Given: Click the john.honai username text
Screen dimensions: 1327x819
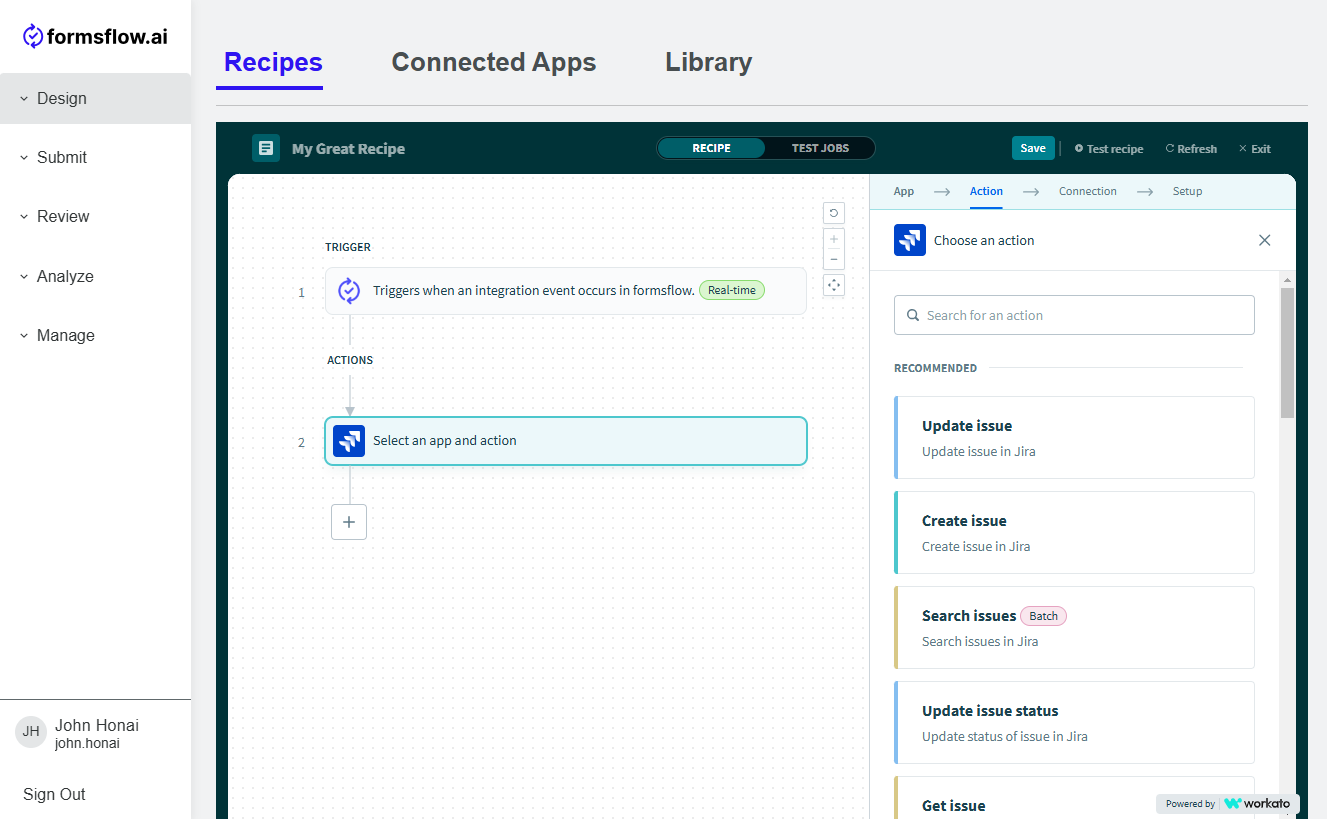Looking at the screenshot, I should [x=87, y=744].
